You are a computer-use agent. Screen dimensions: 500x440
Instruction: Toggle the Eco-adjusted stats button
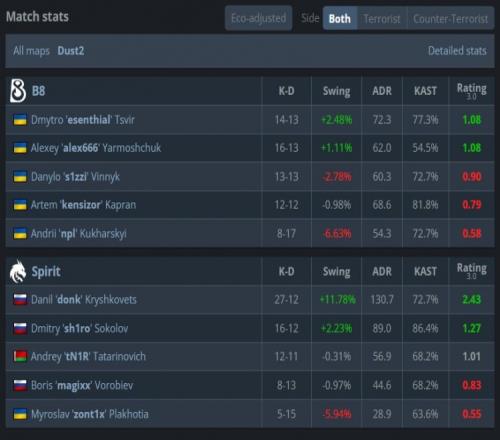259,18
